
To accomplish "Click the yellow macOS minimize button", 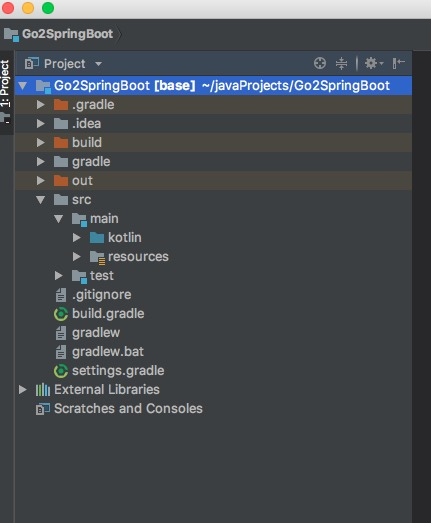I will point(28,8).
